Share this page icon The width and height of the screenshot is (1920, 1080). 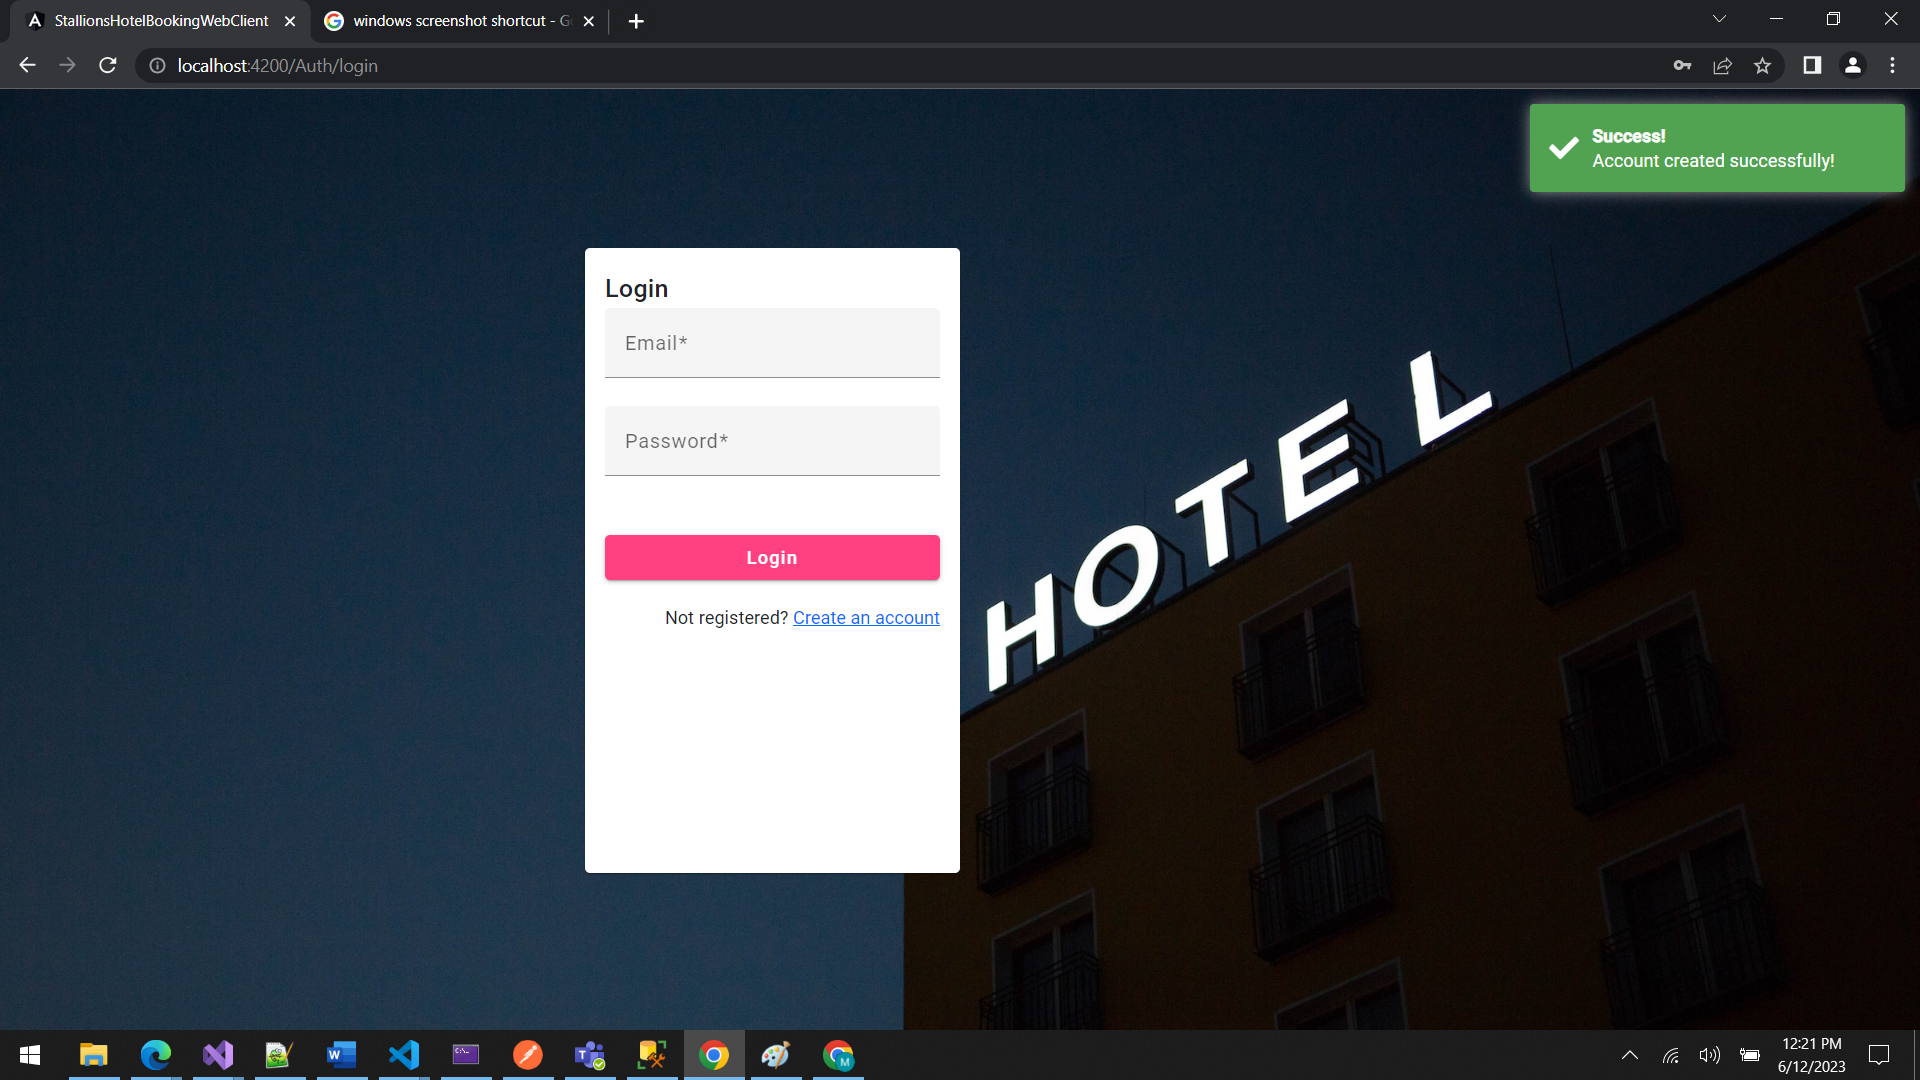tap(1723, 66)
